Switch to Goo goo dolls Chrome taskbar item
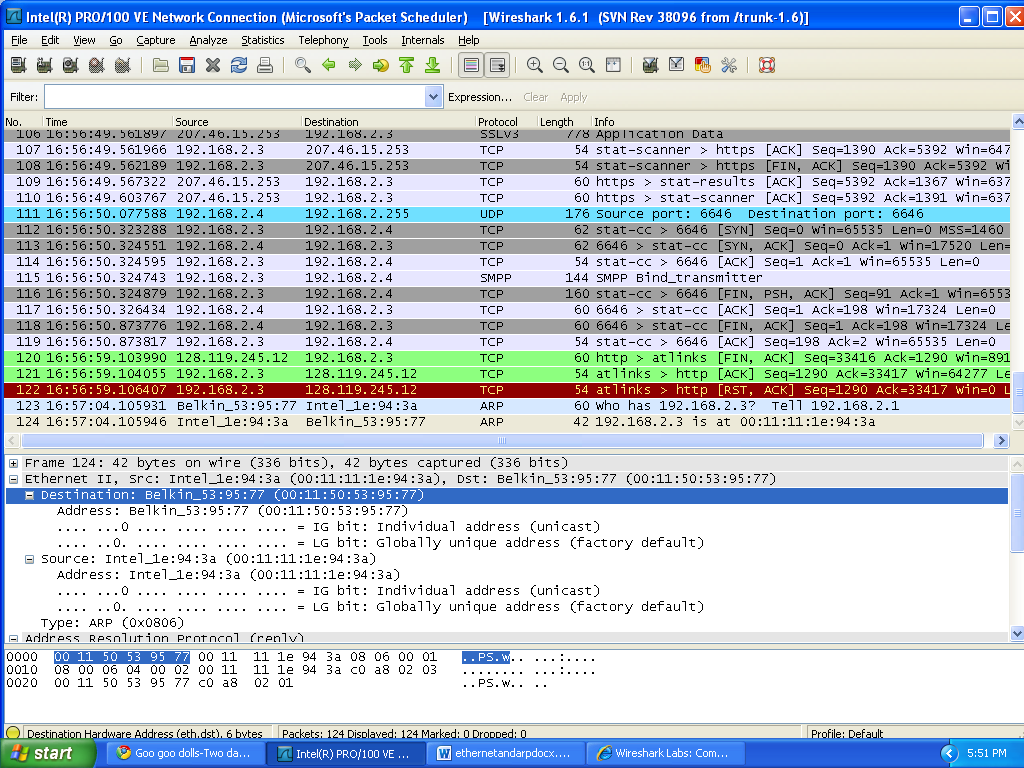Image resolution: width=1024 pixels, height=768 pixels. coord(184,753)
